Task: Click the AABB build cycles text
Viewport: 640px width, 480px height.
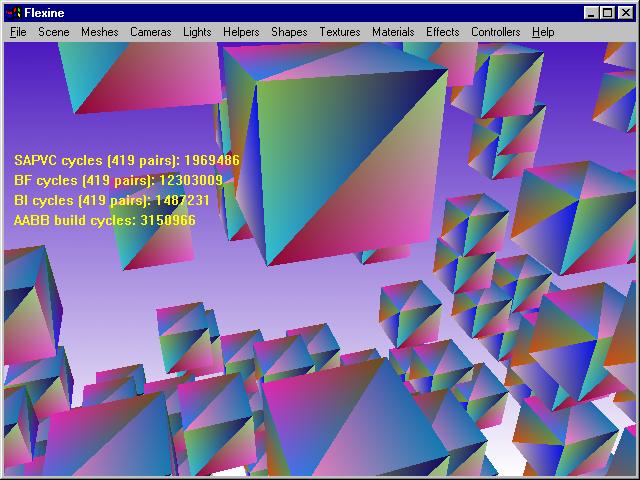Action: (104, 220)
